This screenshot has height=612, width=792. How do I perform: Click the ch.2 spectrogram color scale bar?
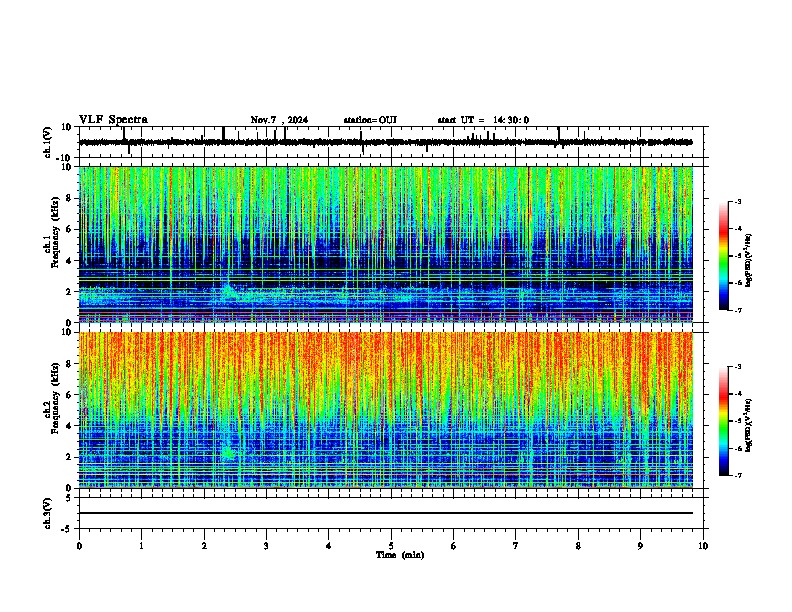(x=723, y=421)
